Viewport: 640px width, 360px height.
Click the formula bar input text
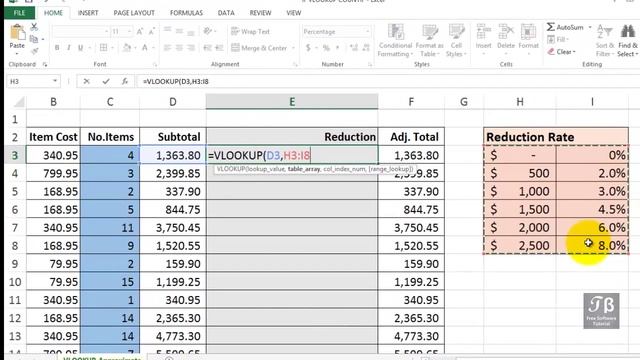click(x=176, y=81)
